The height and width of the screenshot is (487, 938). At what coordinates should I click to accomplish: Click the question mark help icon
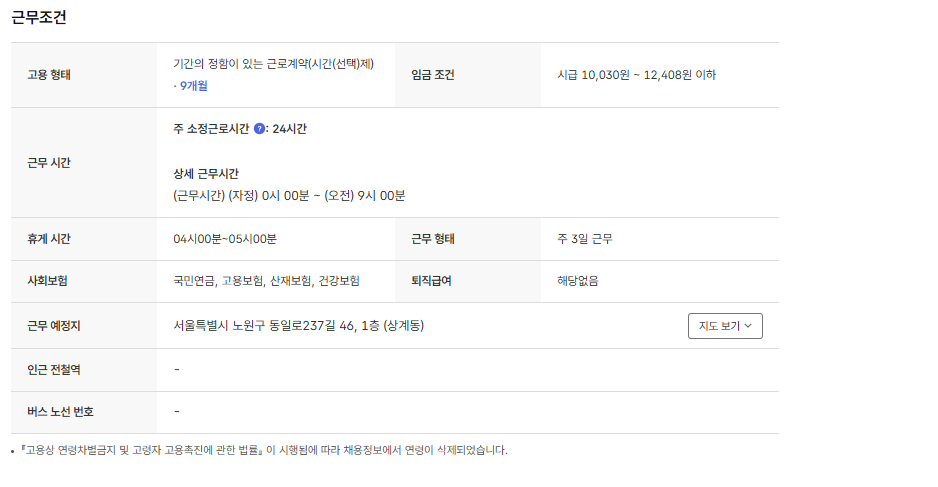tap(260, 129)
